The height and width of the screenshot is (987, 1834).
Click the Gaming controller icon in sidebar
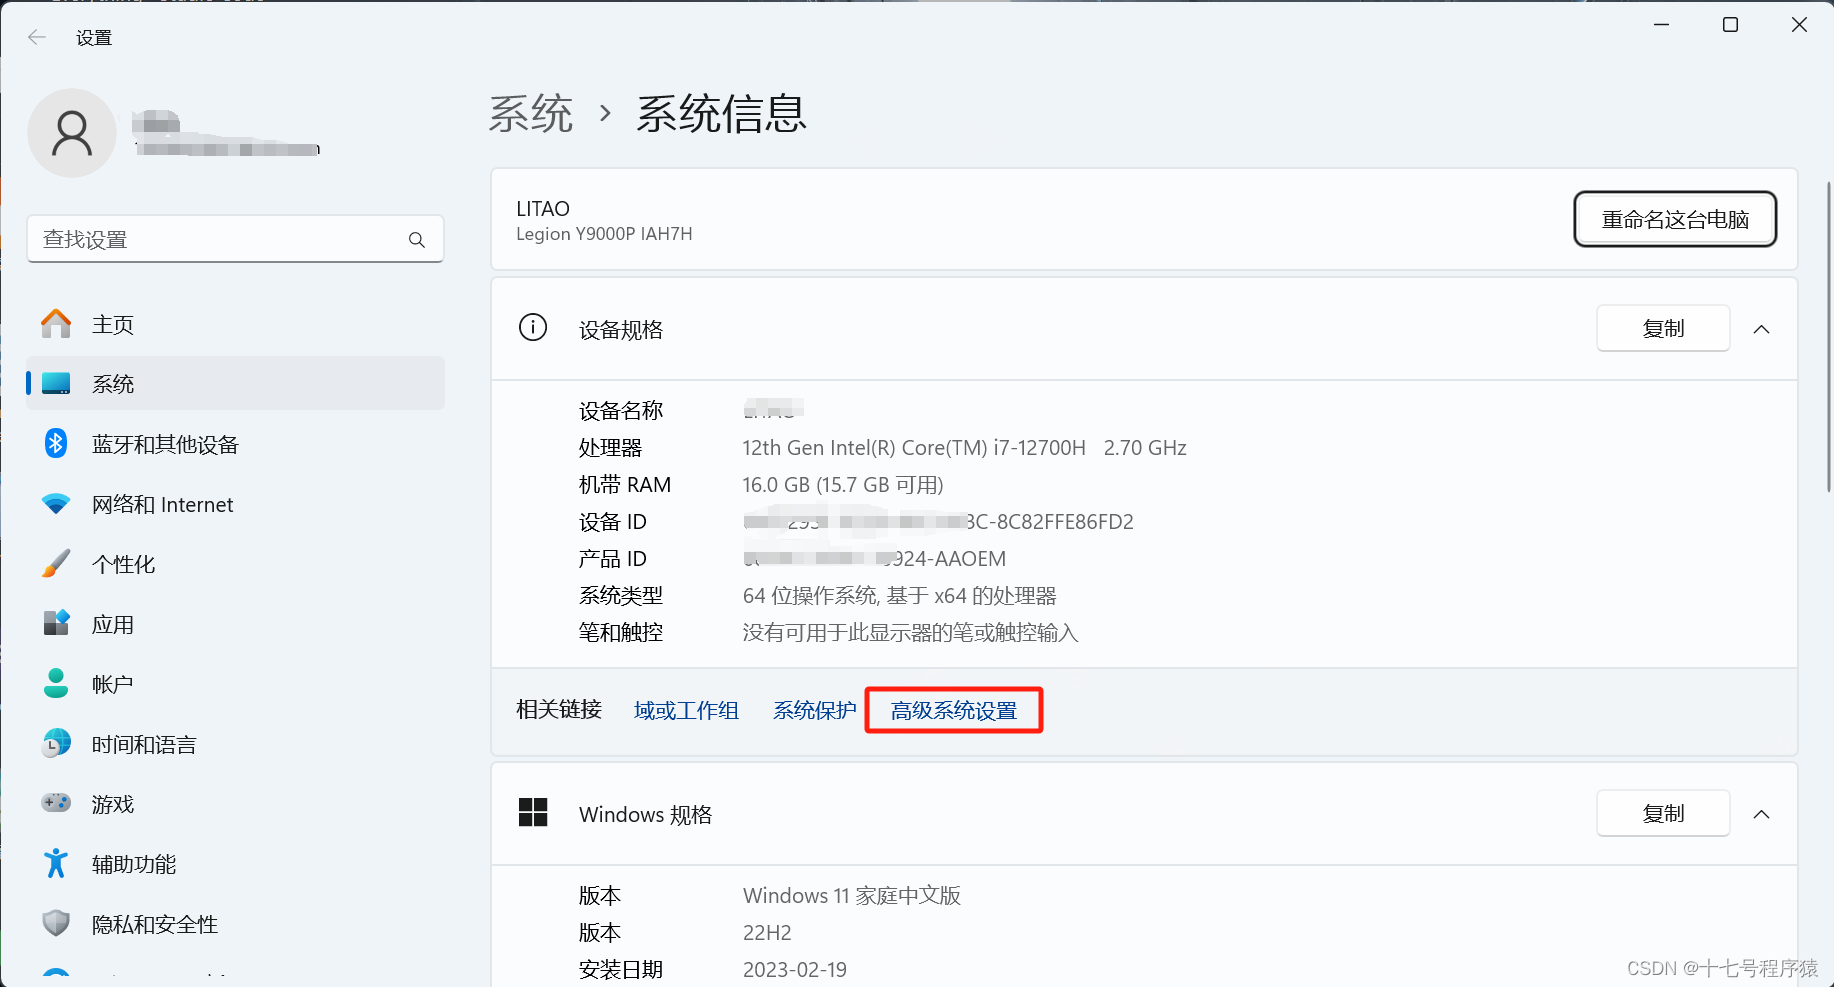pos(56,803)
